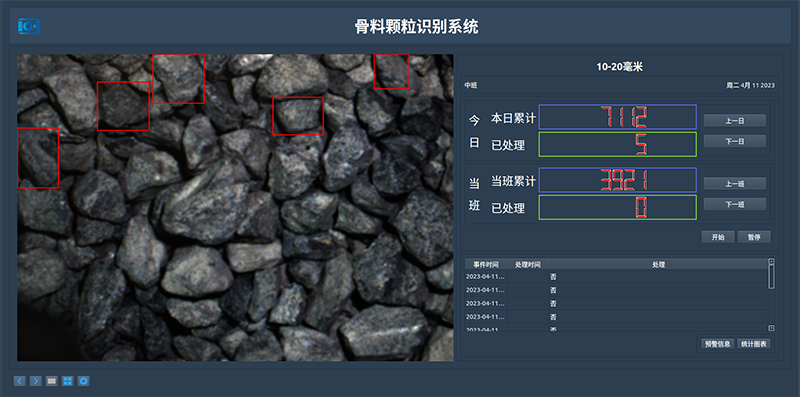Viewport: 800px width, 397px height.
Task: Go to next day with 下一日
Action: 735,141
